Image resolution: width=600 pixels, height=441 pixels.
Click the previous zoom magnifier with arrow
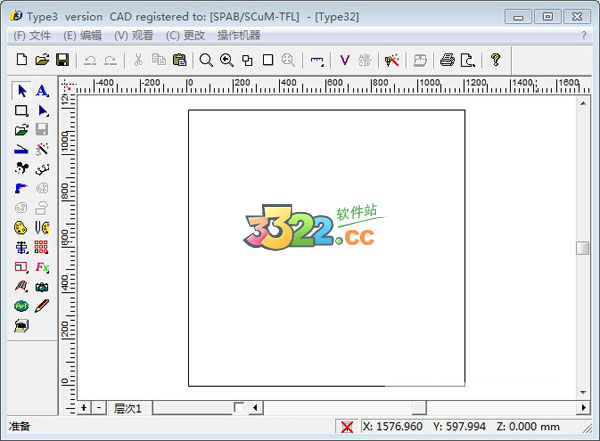click(x=227, y=60)
